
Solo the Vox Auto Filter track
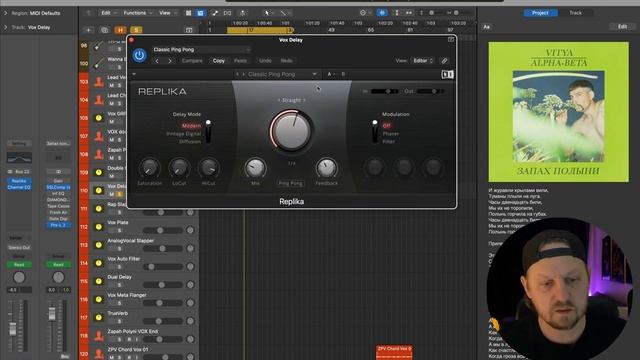pyautogui.click(x=119, y=267)
